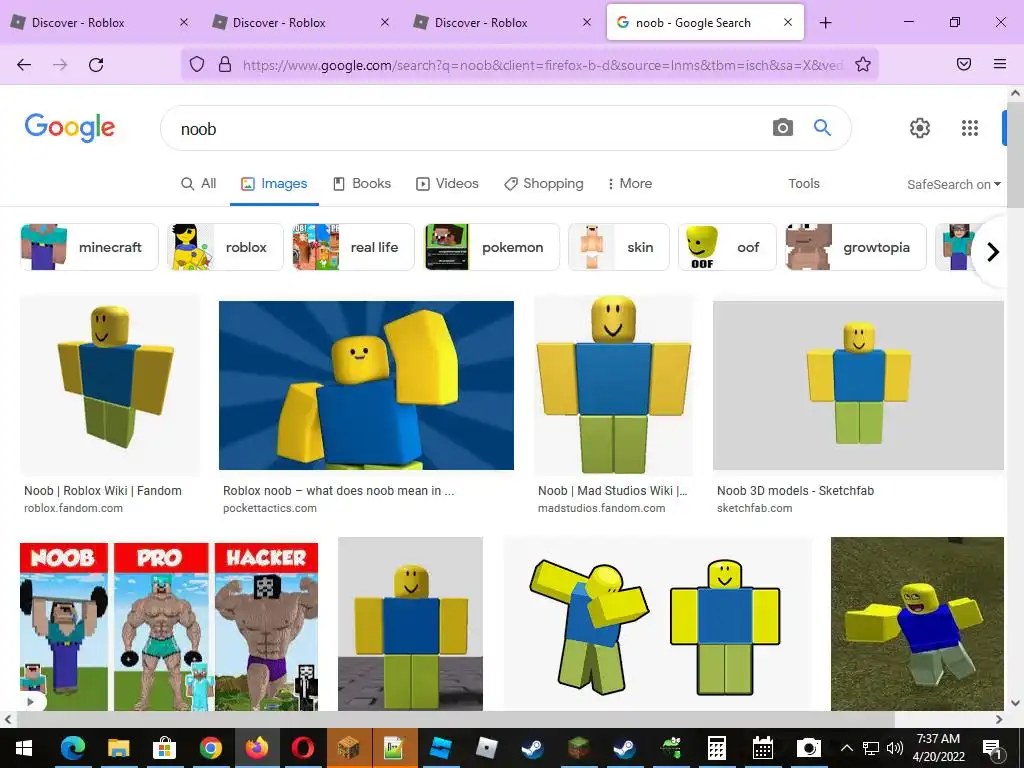Open the Google apps grid

coord(970,128)
